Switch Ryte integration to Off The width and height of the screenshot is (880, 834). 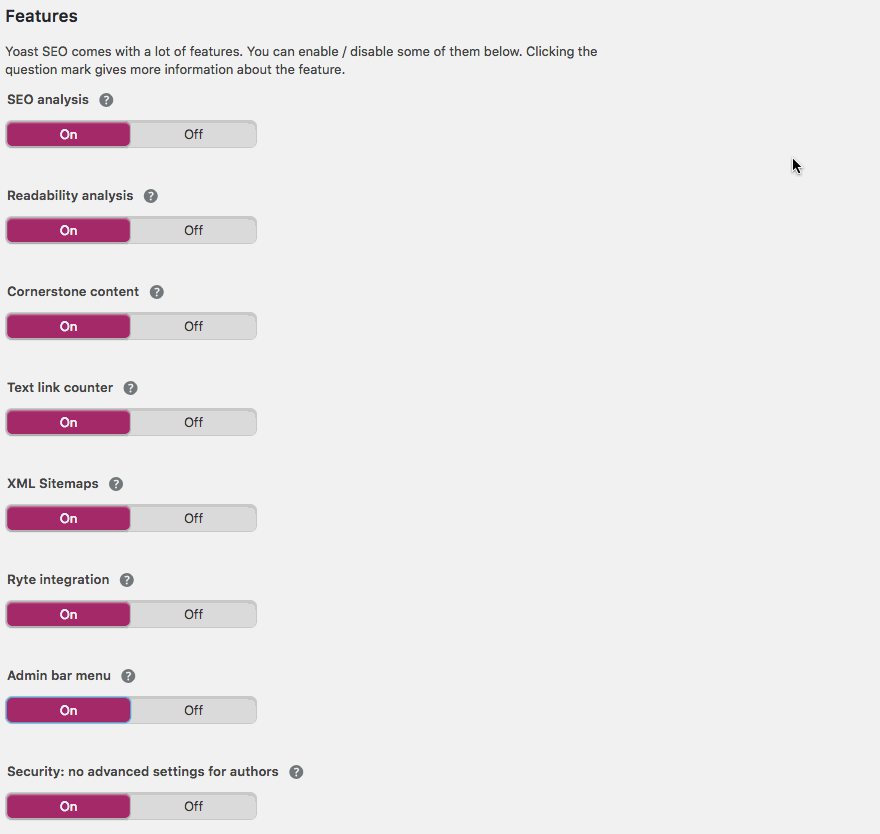point(193,614)
